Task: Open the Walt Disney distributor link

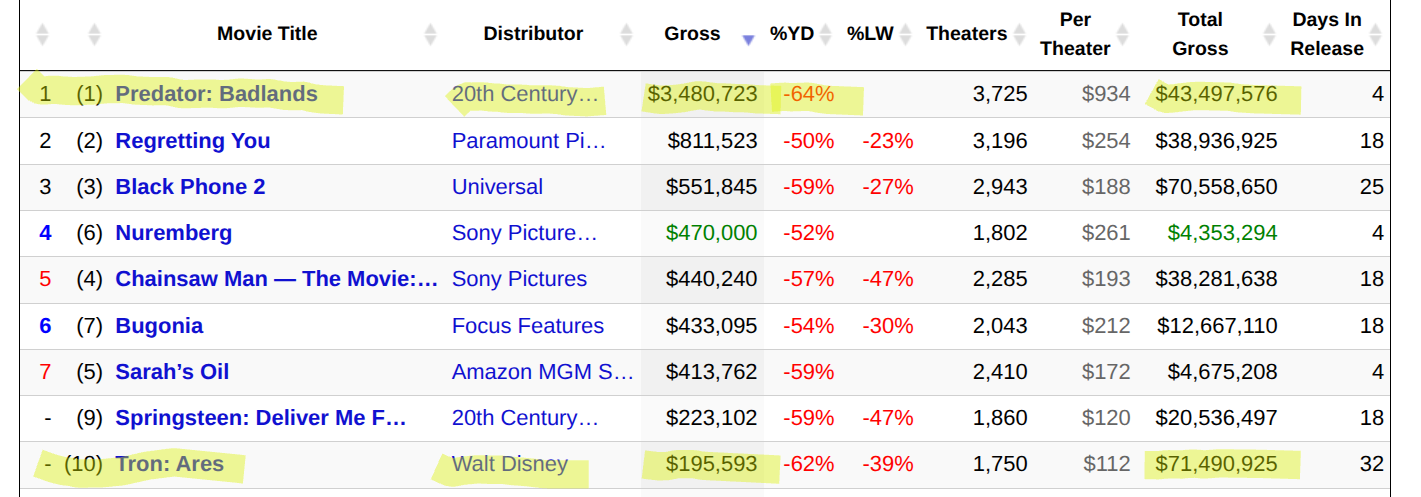Action: [509, 464]
